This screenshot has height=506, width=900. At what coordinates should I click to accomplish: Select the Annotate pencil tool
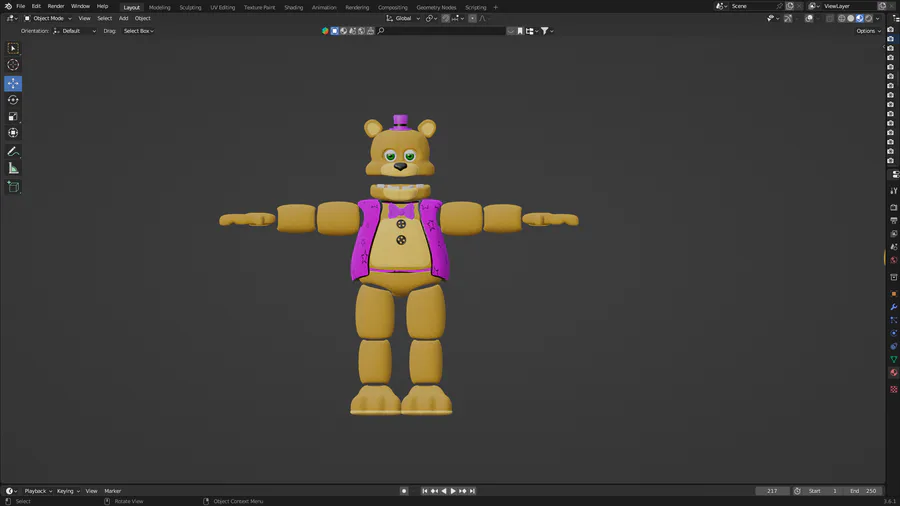click(13, 151)
